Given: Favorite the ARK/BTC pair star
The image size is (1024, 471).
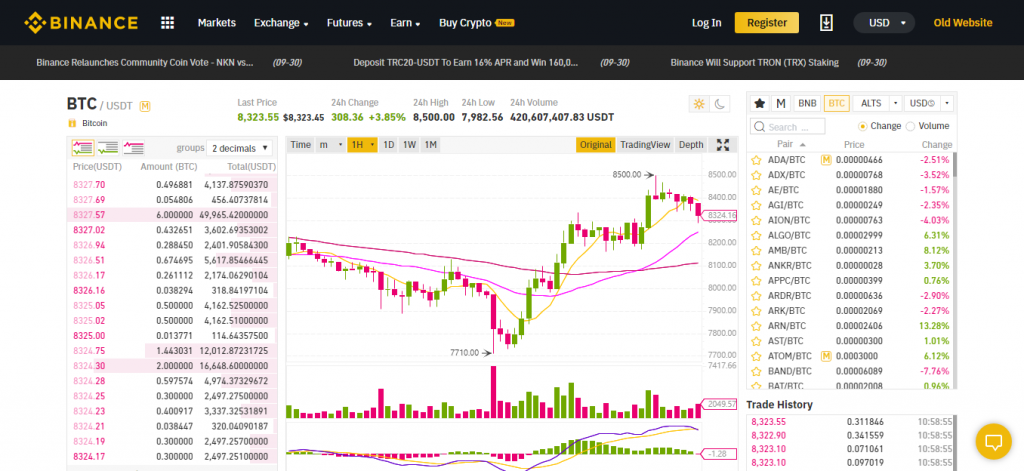Looking at the screenshot, I should tap(756, 311).
